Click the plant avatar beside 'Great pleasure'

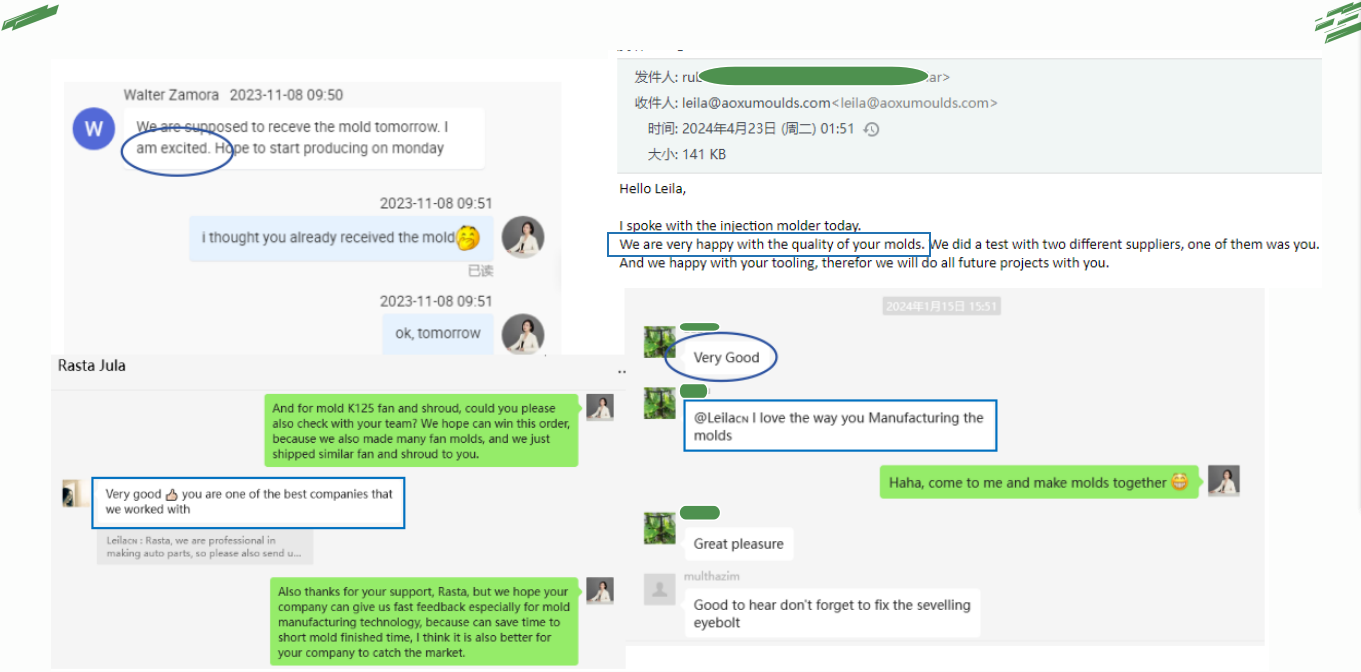point(660,528)
